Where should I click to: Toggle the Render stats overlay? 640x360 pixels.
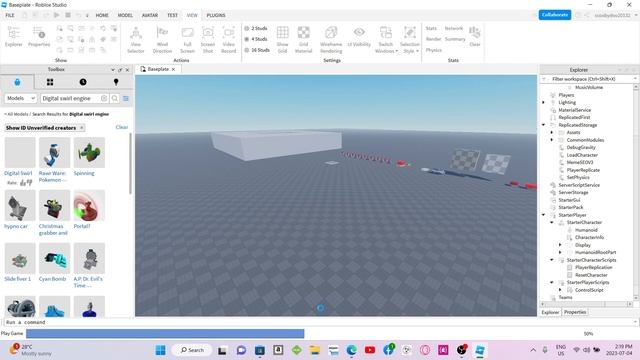(433, 39)
